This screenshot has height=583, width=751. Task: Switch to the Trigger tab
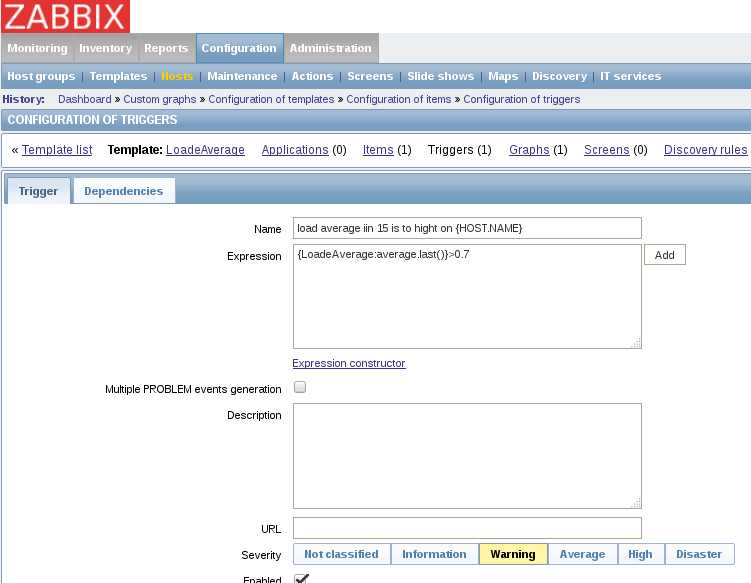38,191
